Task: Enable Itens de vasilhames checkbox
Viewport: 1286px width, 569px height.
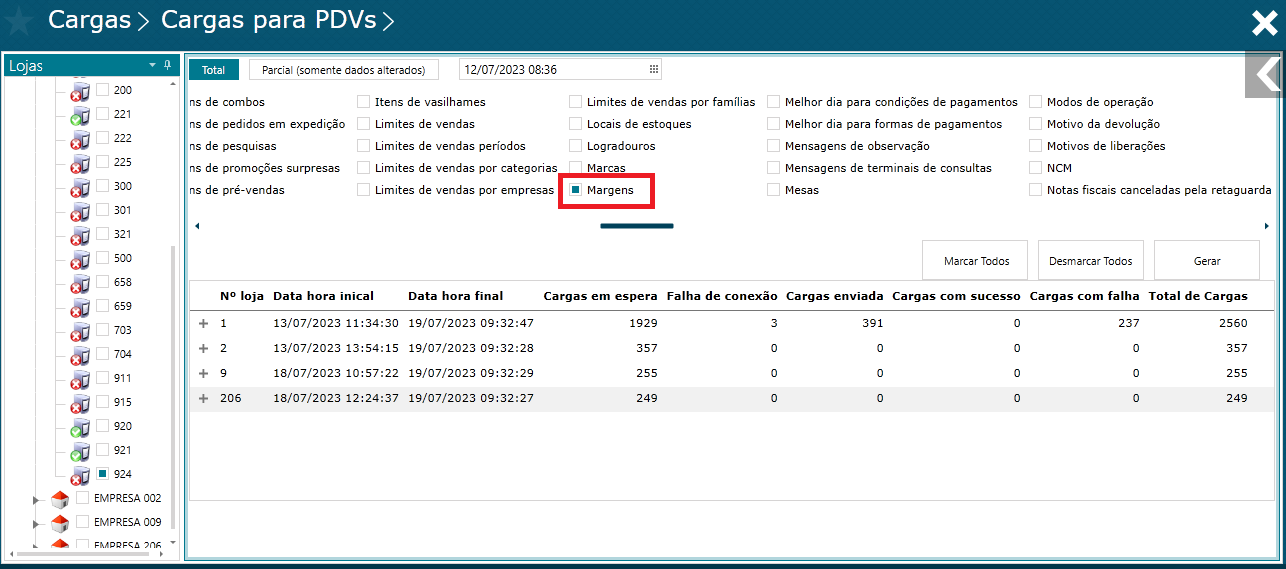Action: pos(364,102)
